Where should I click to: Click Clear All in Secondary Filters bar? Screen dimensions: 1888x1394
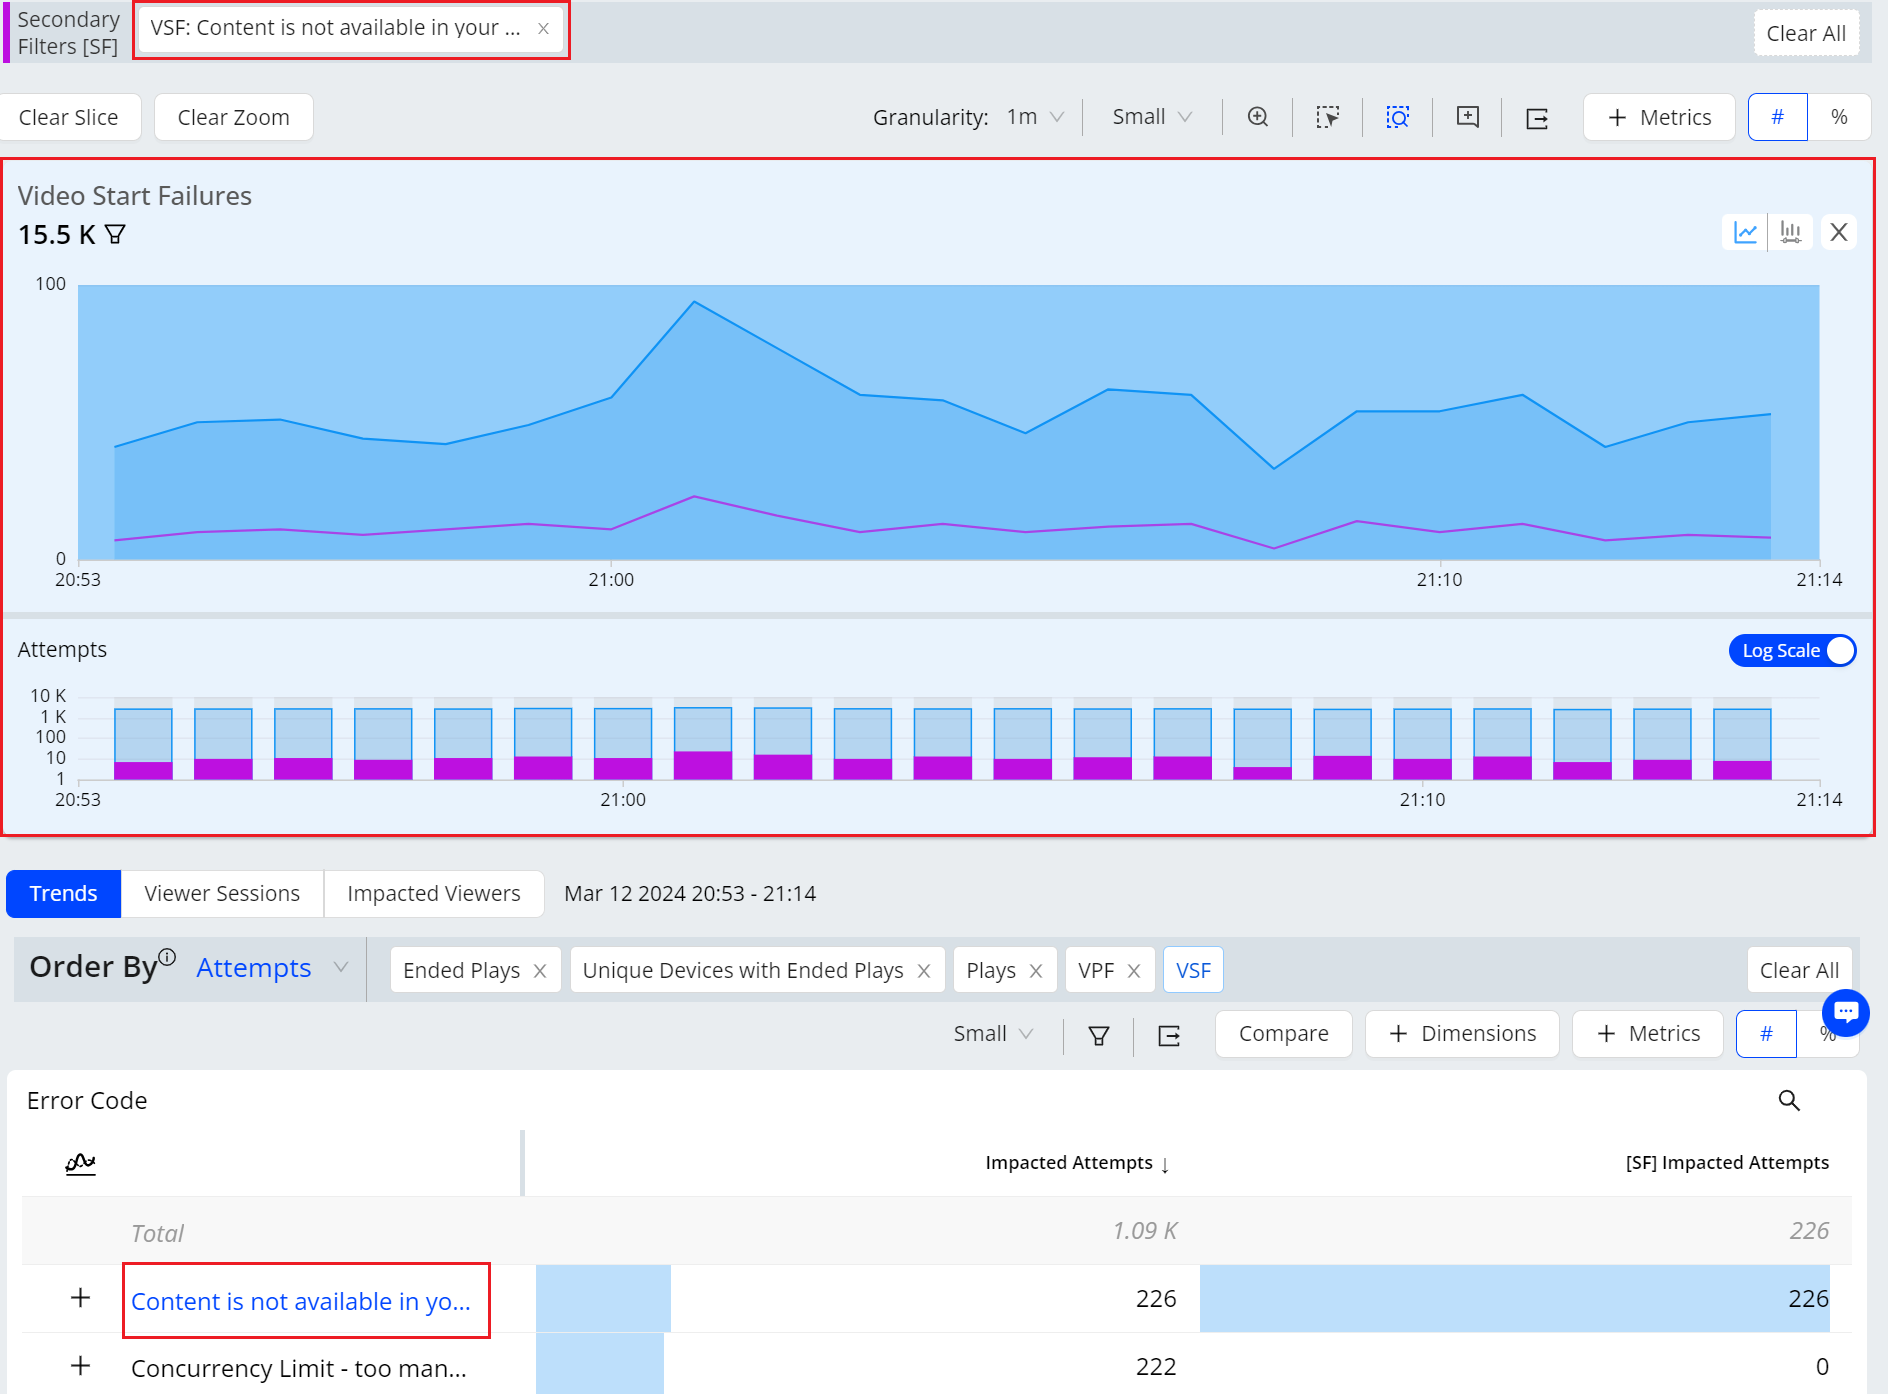pyautogui.click(x=1806, y=33)
